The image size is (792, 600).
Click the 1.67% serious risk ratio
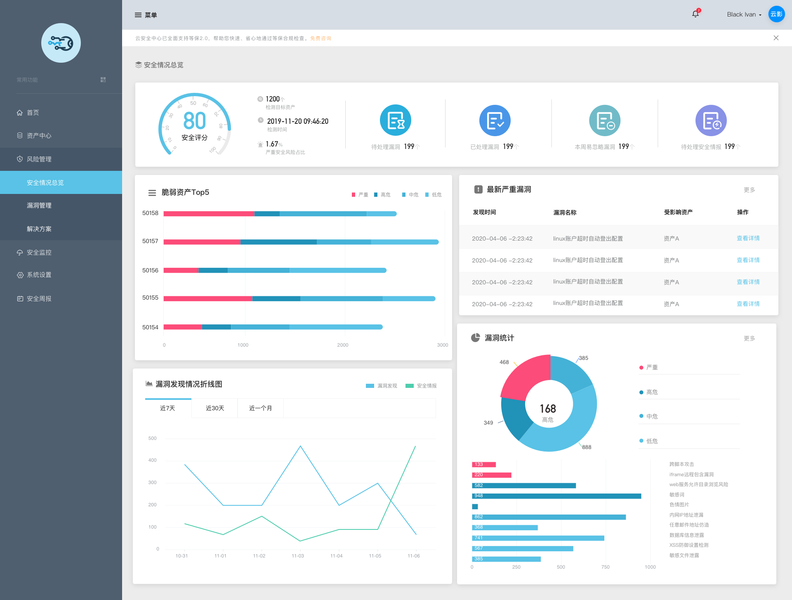[274, 144]
